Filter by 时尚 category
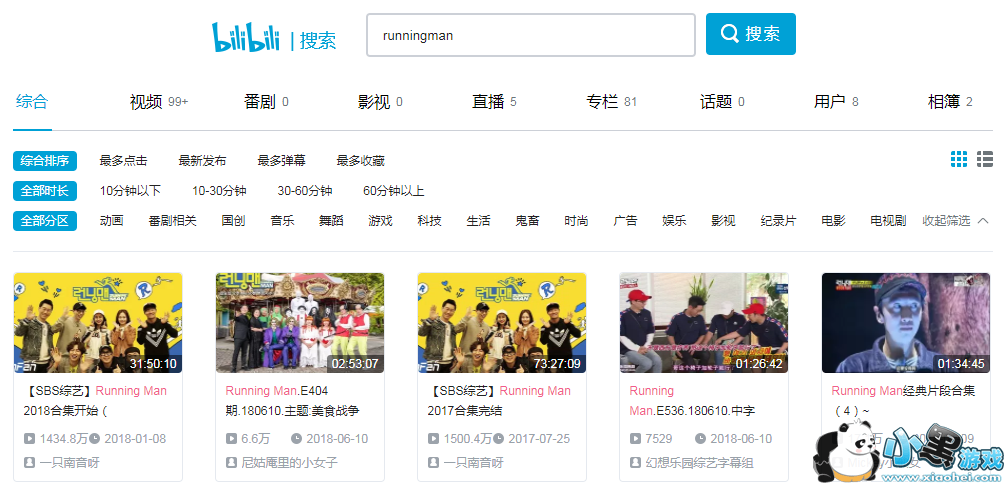The width and height of the screenshot is (1005, 486). pos(576,221)
